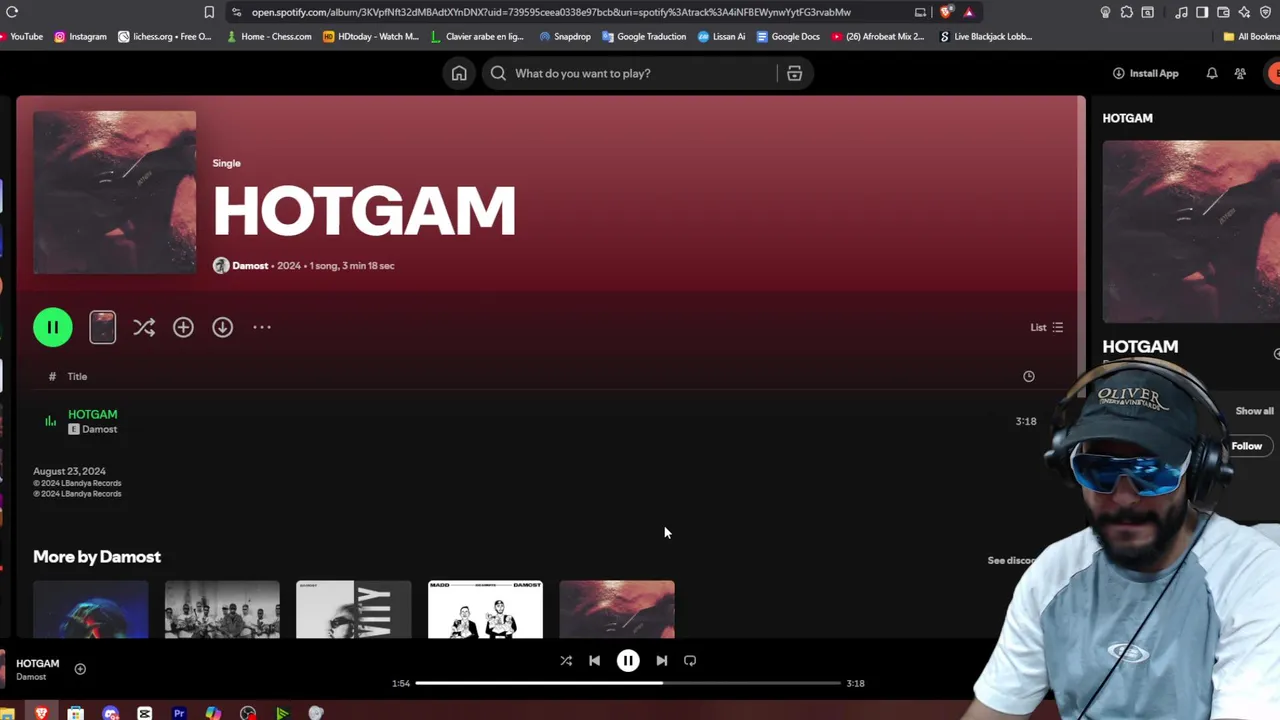Image resolution: width=1280 pixels, height=720 pixels.
Task: Add now-playing HOTGAM to Liked Songs
Action: (80, 669)
